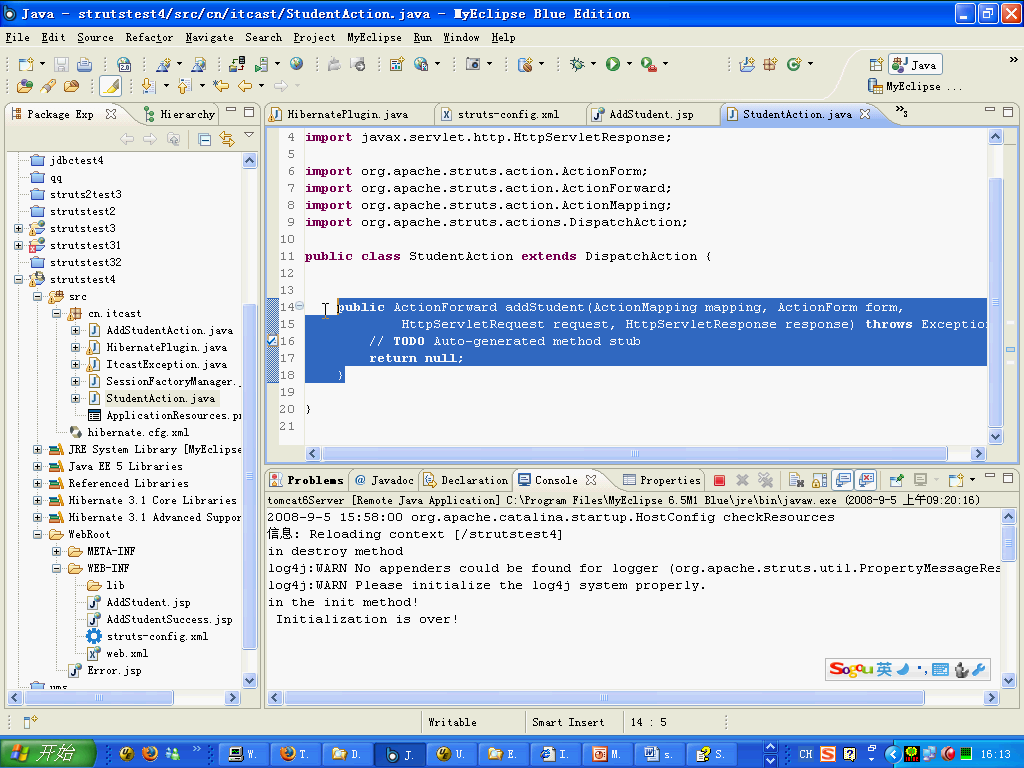Show hidden editors list chevron
This screenshot has width=1024, height=768.
901,111
